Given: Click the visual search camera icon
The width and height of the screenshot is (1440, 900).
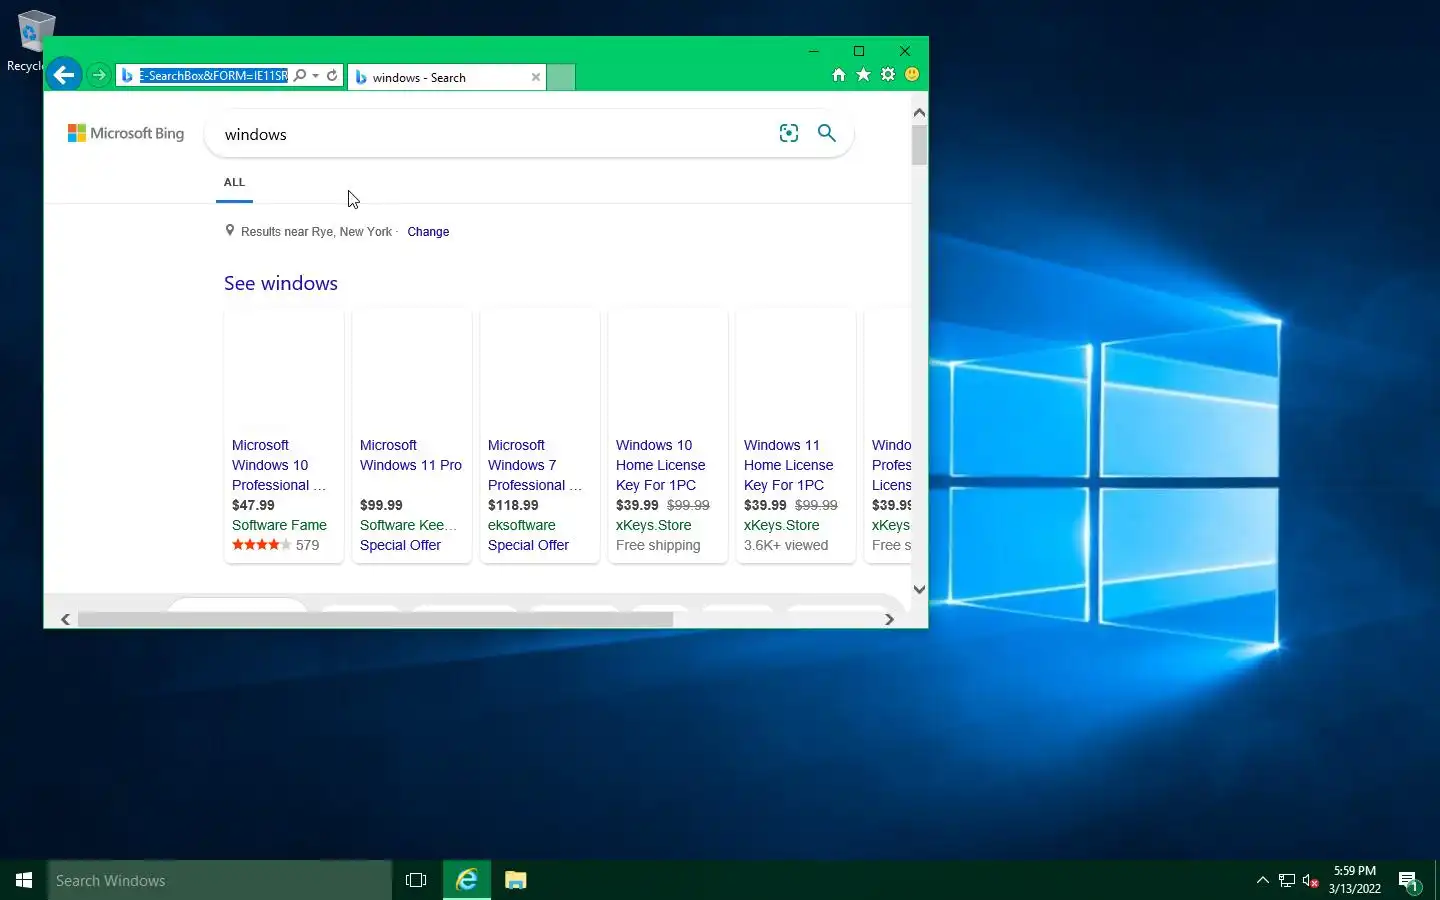Looking at the screenshot, I should [x=789, y=133].
